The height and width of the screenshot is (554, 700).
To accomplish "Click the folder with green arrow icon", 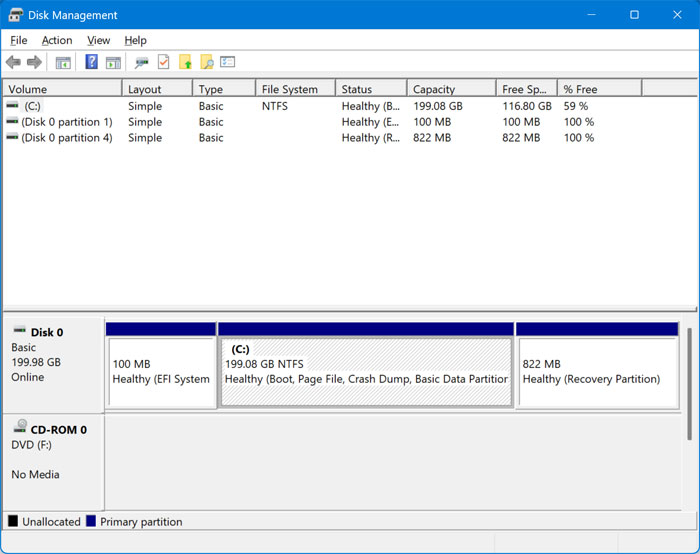I will click(x=185, y=62).
